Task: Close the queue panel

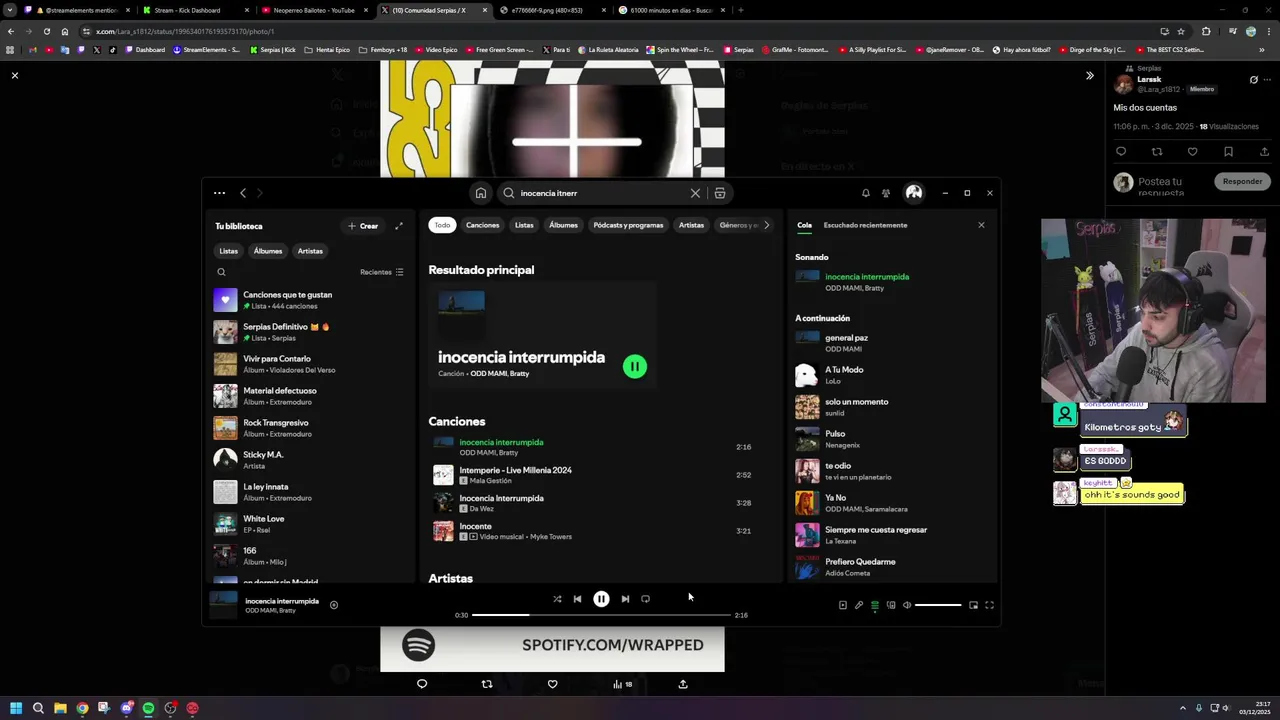Action: tap(981, 225)
